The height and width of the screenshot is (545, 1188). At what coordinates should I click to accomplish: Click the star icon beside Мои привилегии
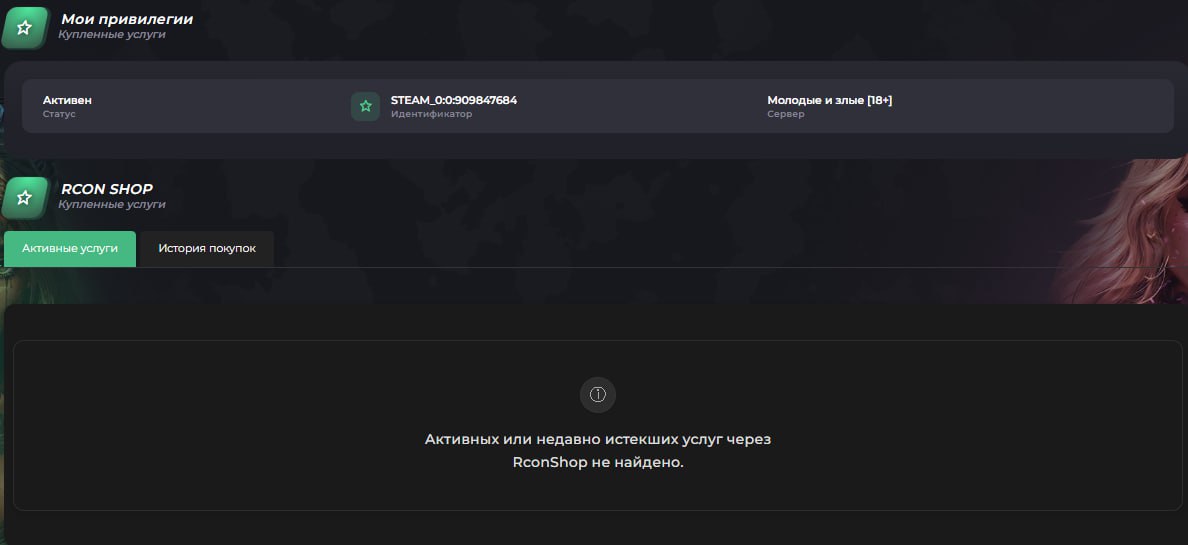pos(24,27)
